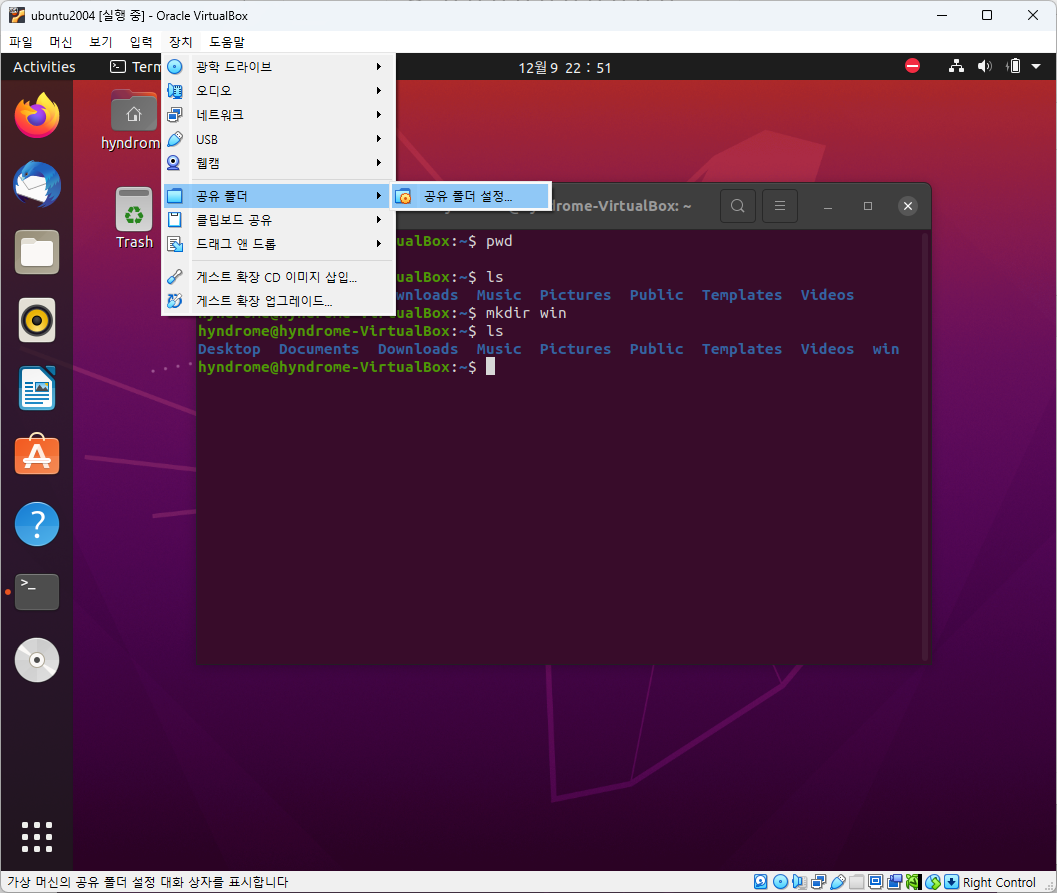This screenshot has width=1057, height=893.
Task: Select the Trash icon on desktop
Action: 134,218
